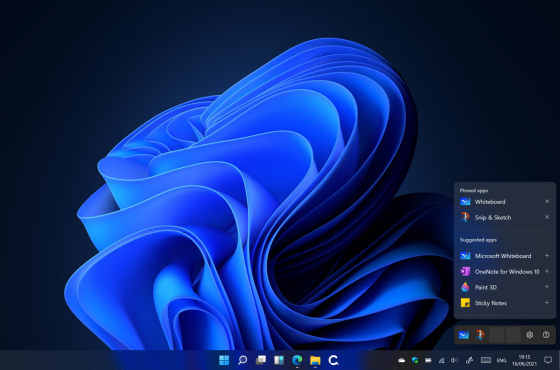Viewport: 560px width, 370px height.
Task: Select Sticky Notes in suggested apps
Action: click(x=504, y=303)
